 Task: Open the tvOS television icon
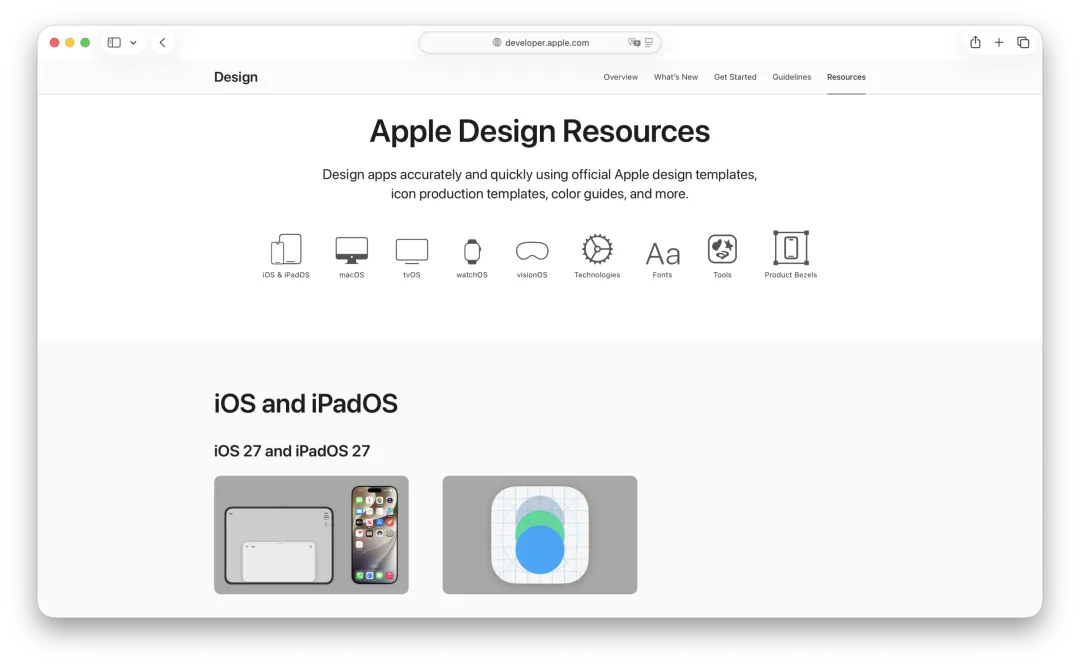[412, 251]
